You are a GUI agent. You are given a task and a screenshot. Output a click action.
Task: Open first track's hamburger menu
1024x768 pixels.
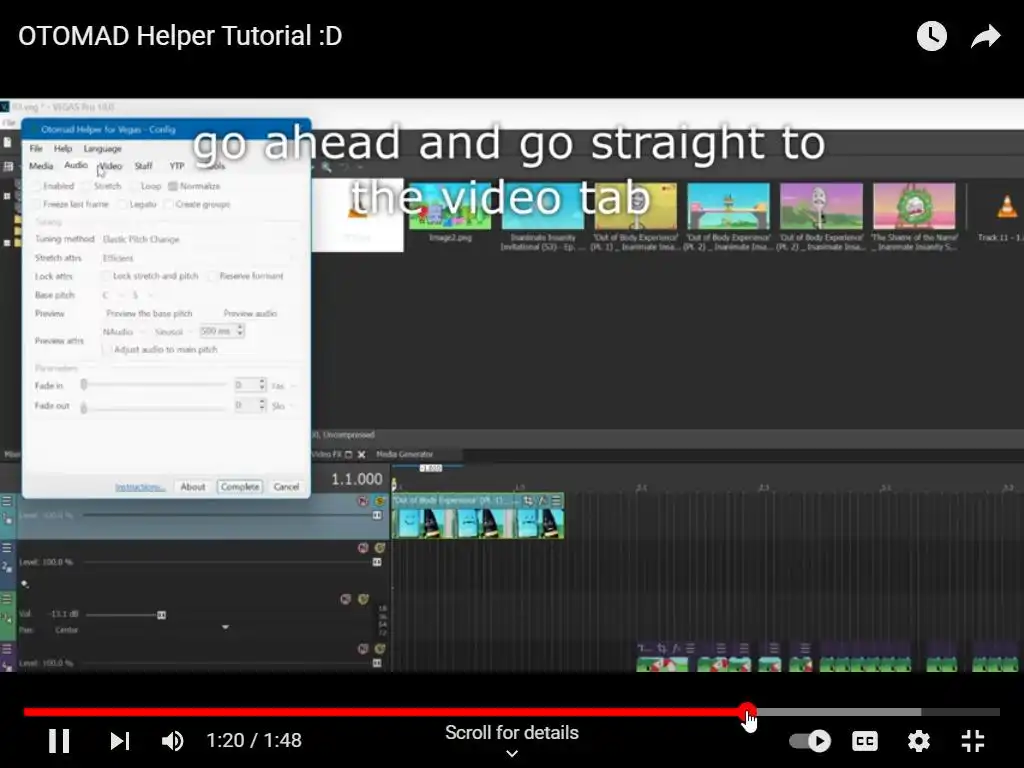tap(7, 501)
